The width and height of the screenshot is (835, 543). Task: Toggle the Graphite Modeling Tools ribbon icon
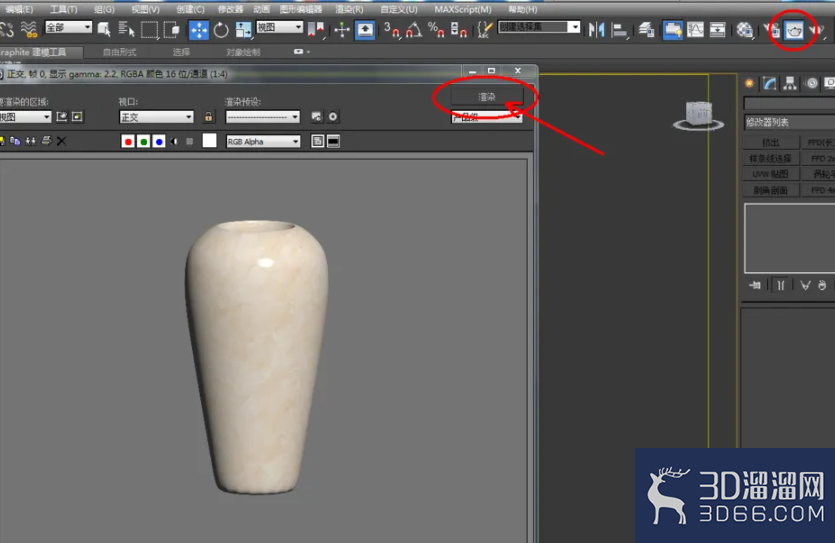click(673, 30)
